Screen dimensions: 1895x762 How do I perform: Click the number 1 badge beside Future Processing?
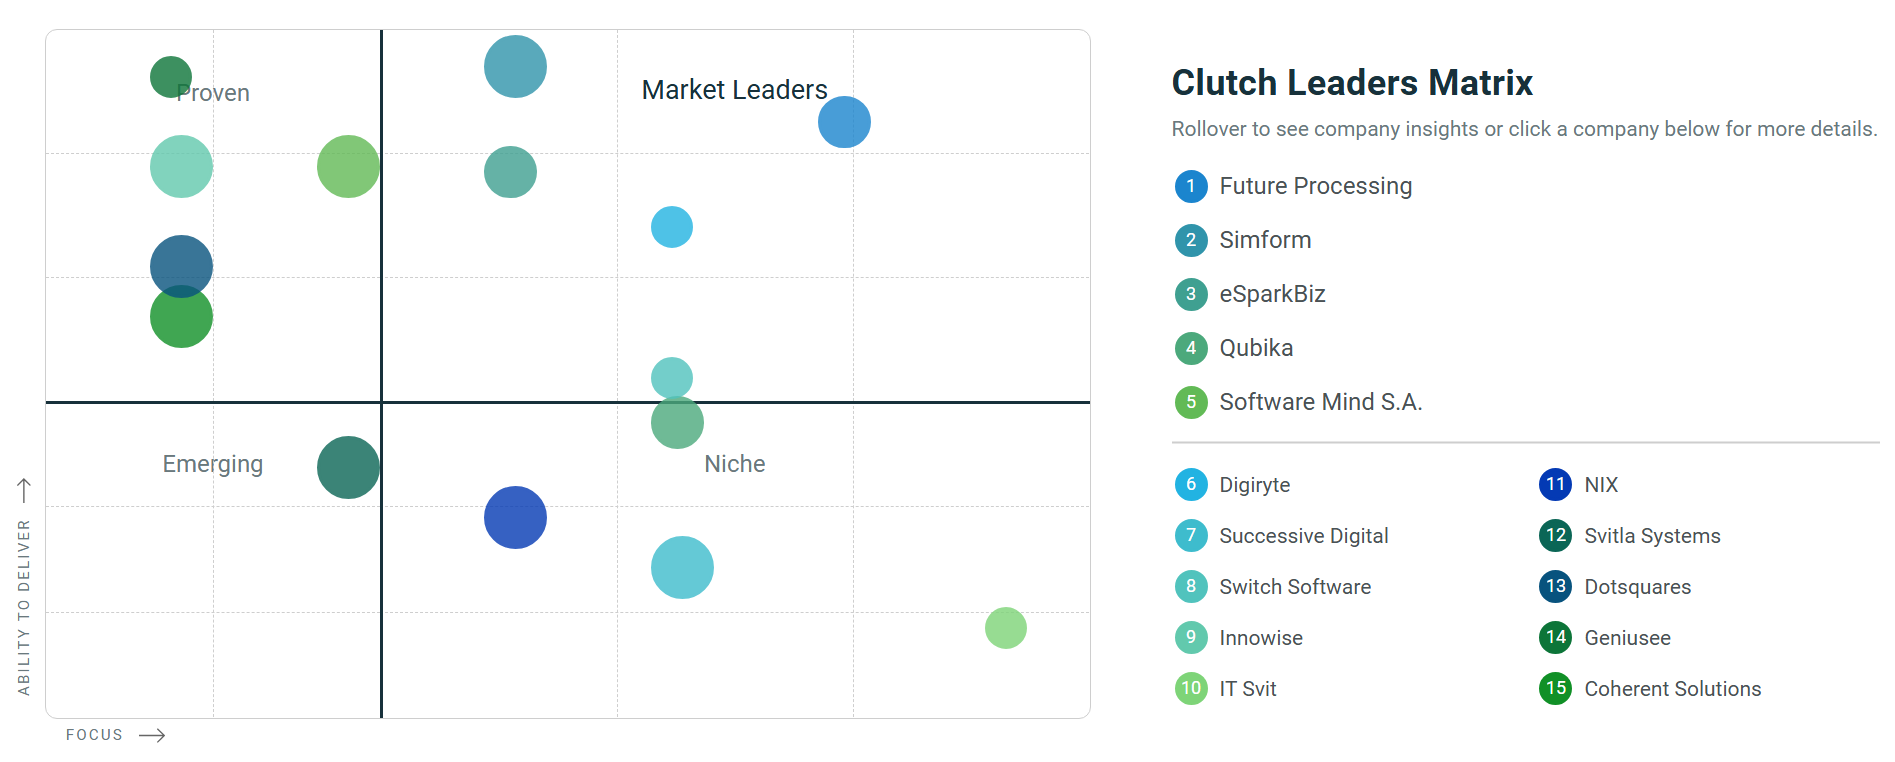click(1190, 186)
